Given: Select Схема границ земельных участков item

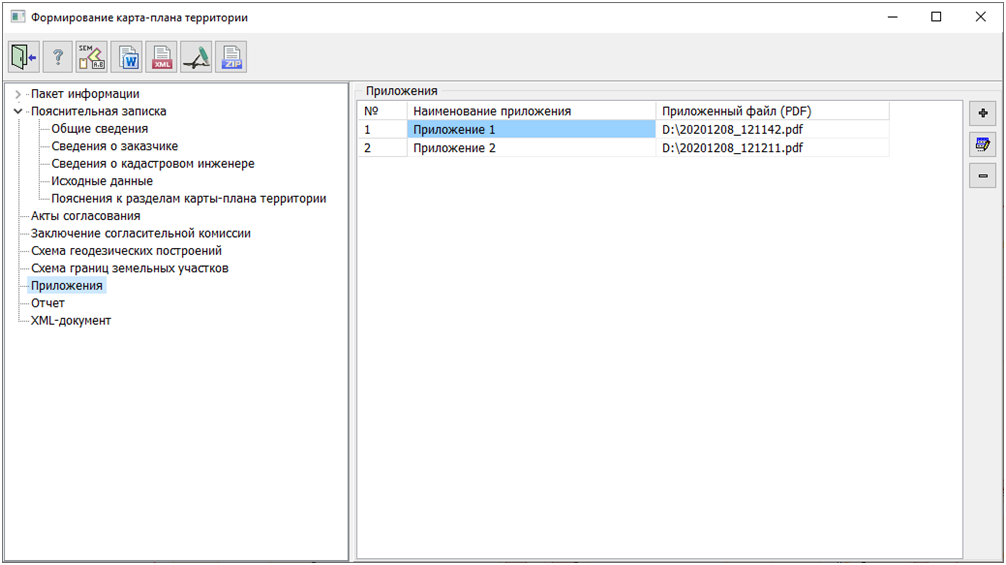Looking at the screenshot, I should point(129,268).
